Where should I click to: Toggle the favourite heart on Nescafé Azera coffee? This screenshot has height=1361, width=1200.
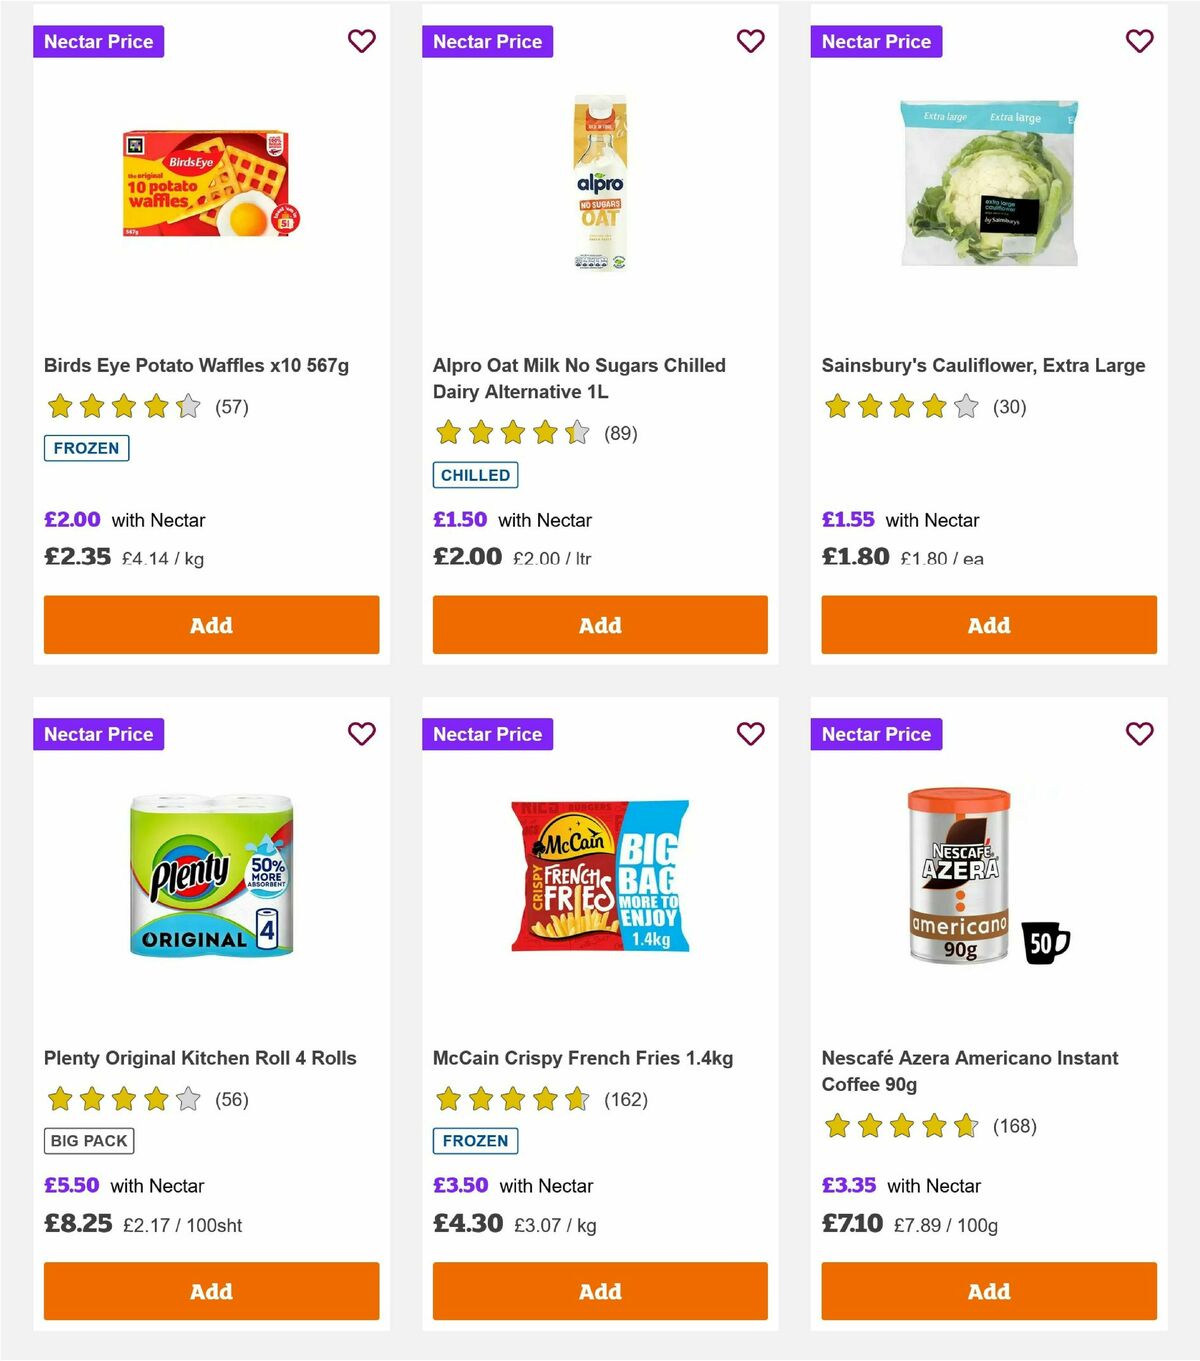coord(1138,733)
